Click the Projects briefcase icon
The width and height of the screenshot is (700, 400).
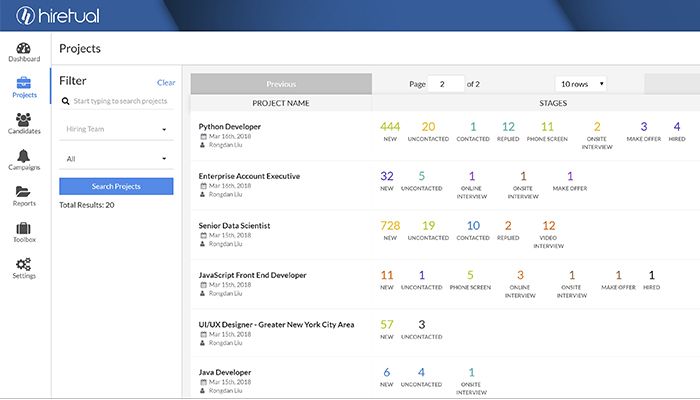[x=24, y=82]
